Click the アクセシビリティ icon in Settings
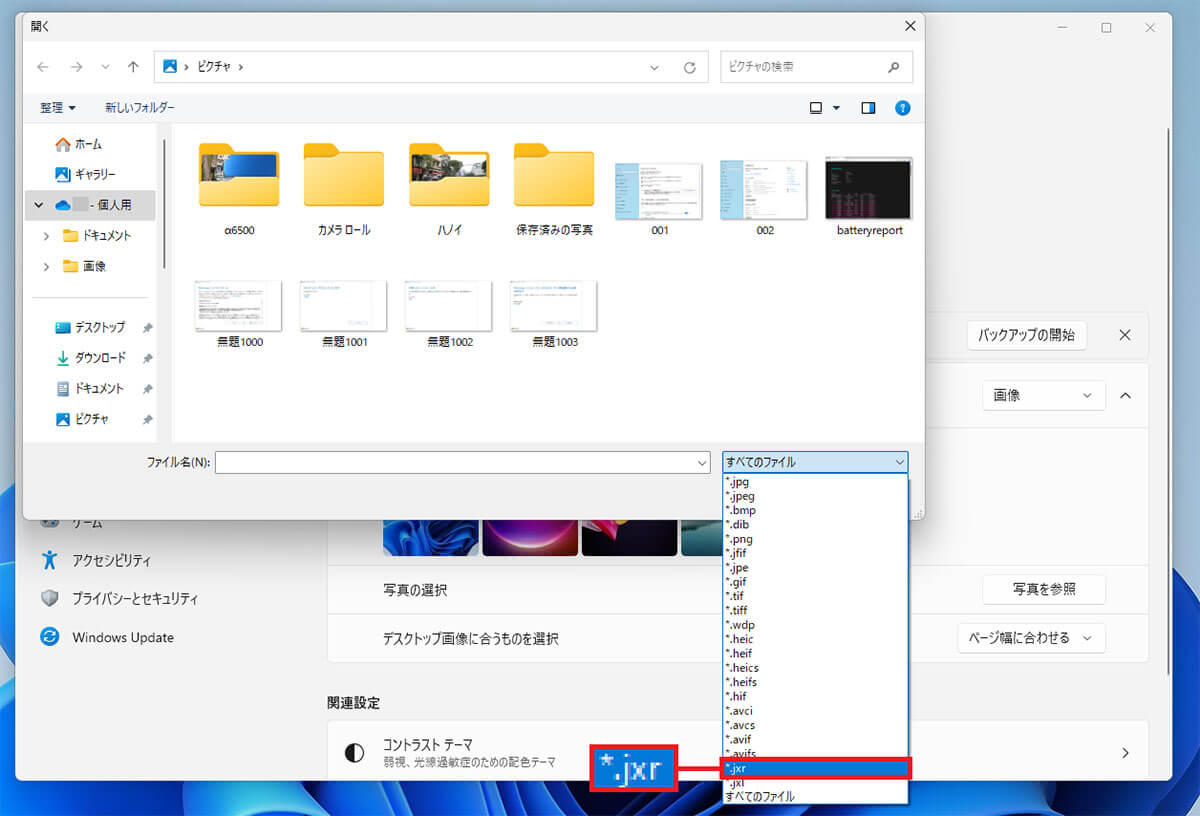 (x=49, y=560)
